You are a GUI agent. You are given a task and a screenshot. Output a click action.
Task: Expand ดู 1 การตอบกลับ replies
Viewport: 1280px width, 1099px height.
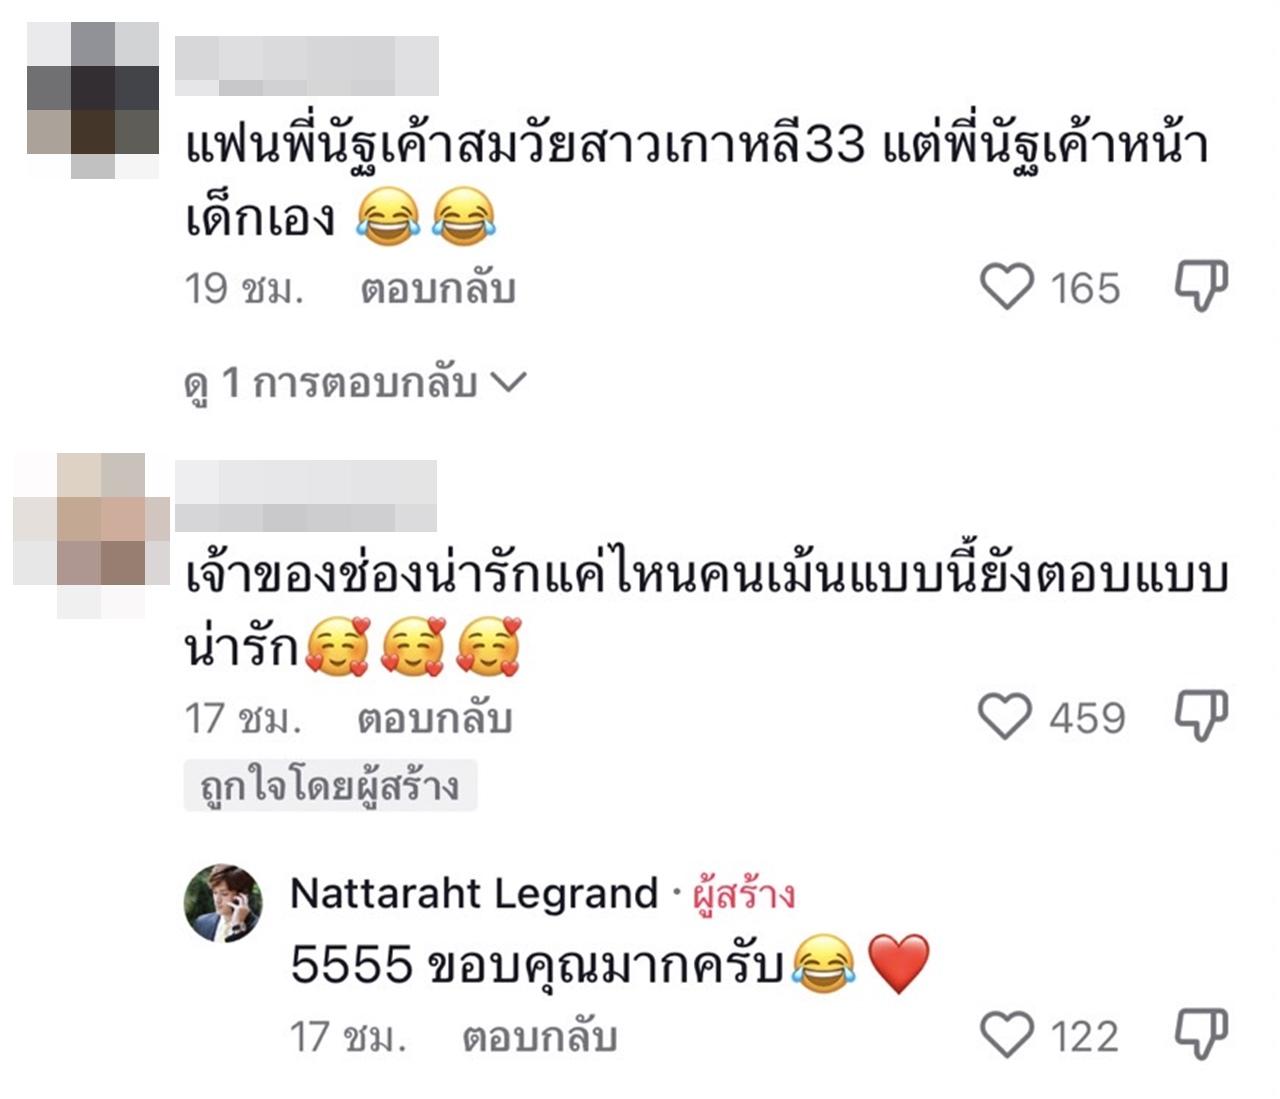(x=355, y=383)
